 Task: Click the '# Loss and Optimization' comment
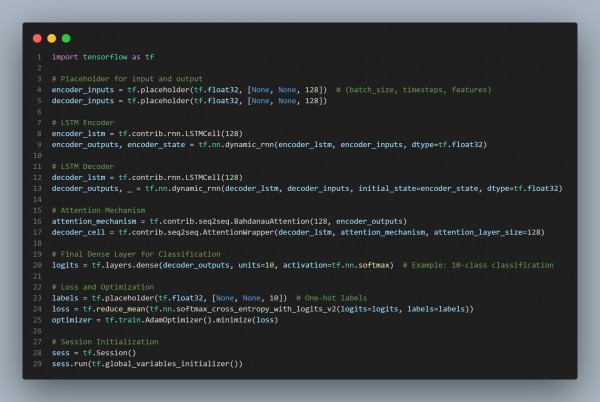click(103, 287)
